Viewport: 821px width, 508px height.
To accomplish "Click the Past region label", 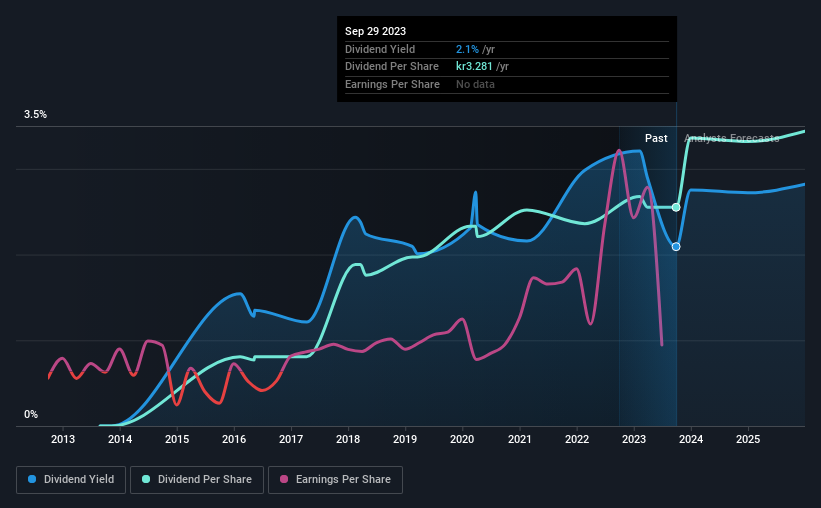I will click(656, 138).
